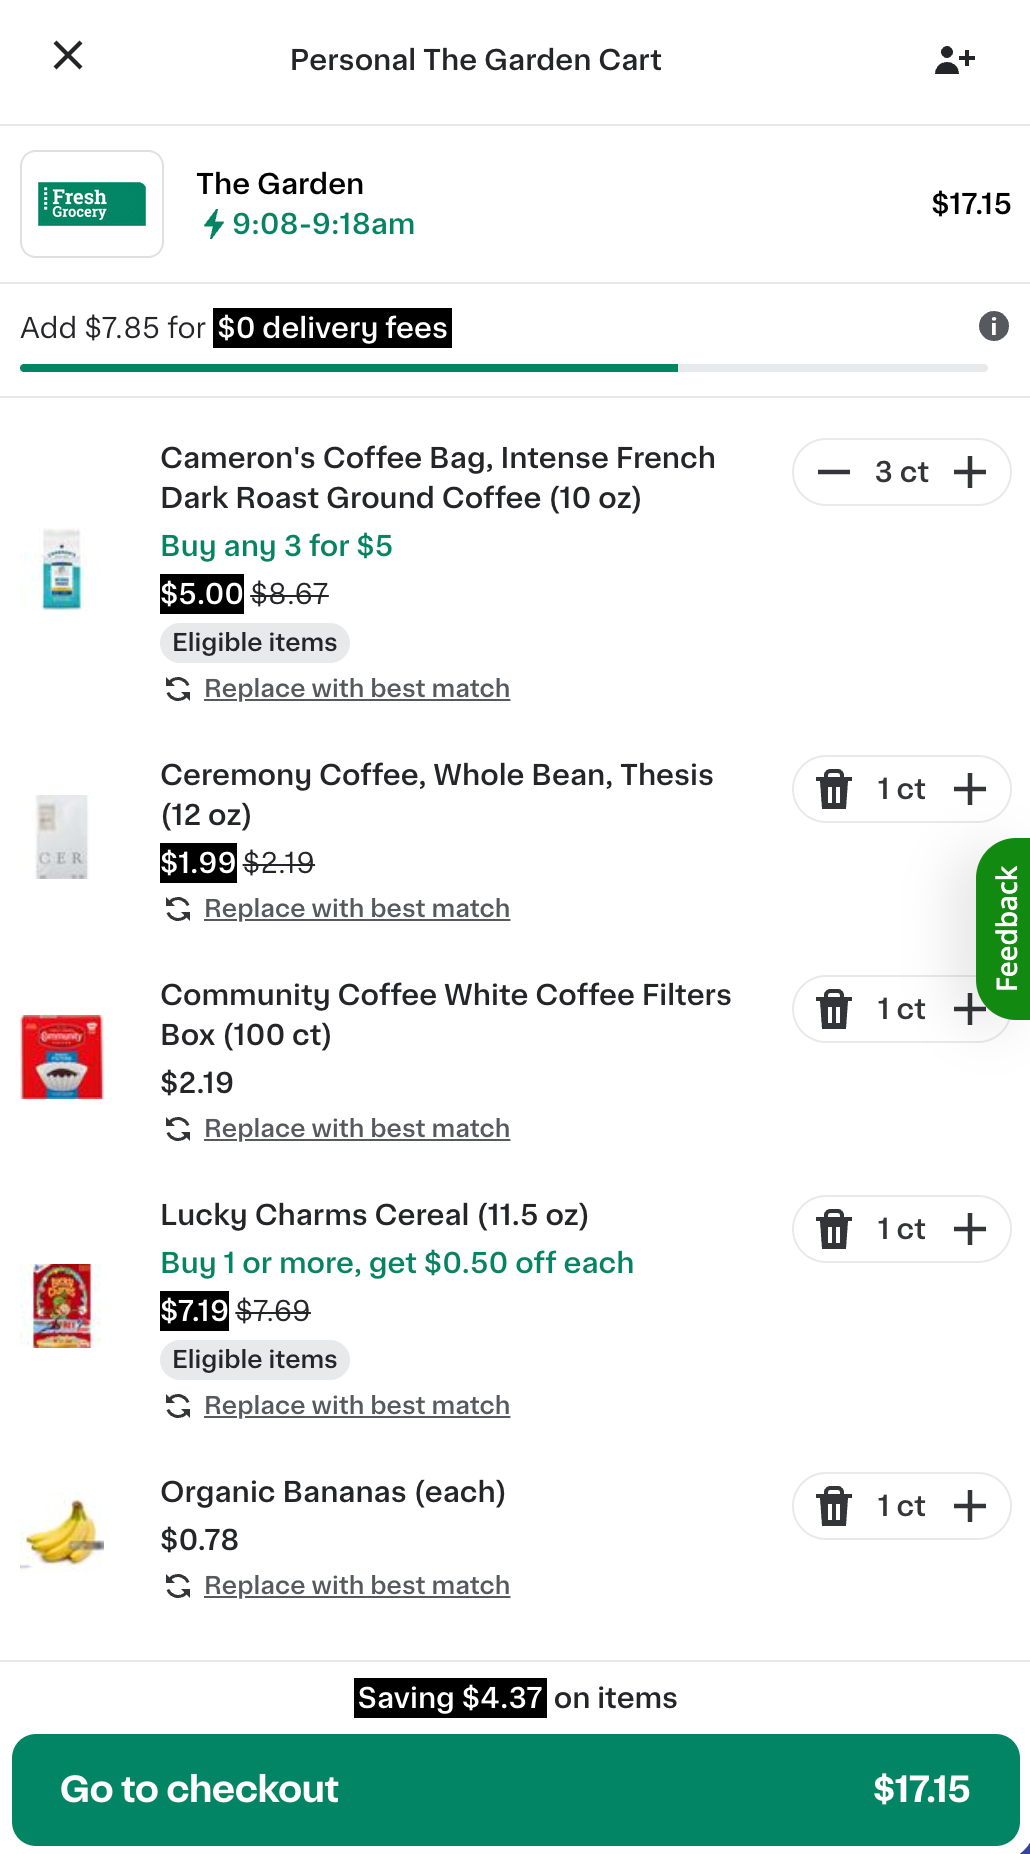Screen dimensions: 1030x1854
Task: Select Replace with best match for bananas
Action: pos(356,1585)
